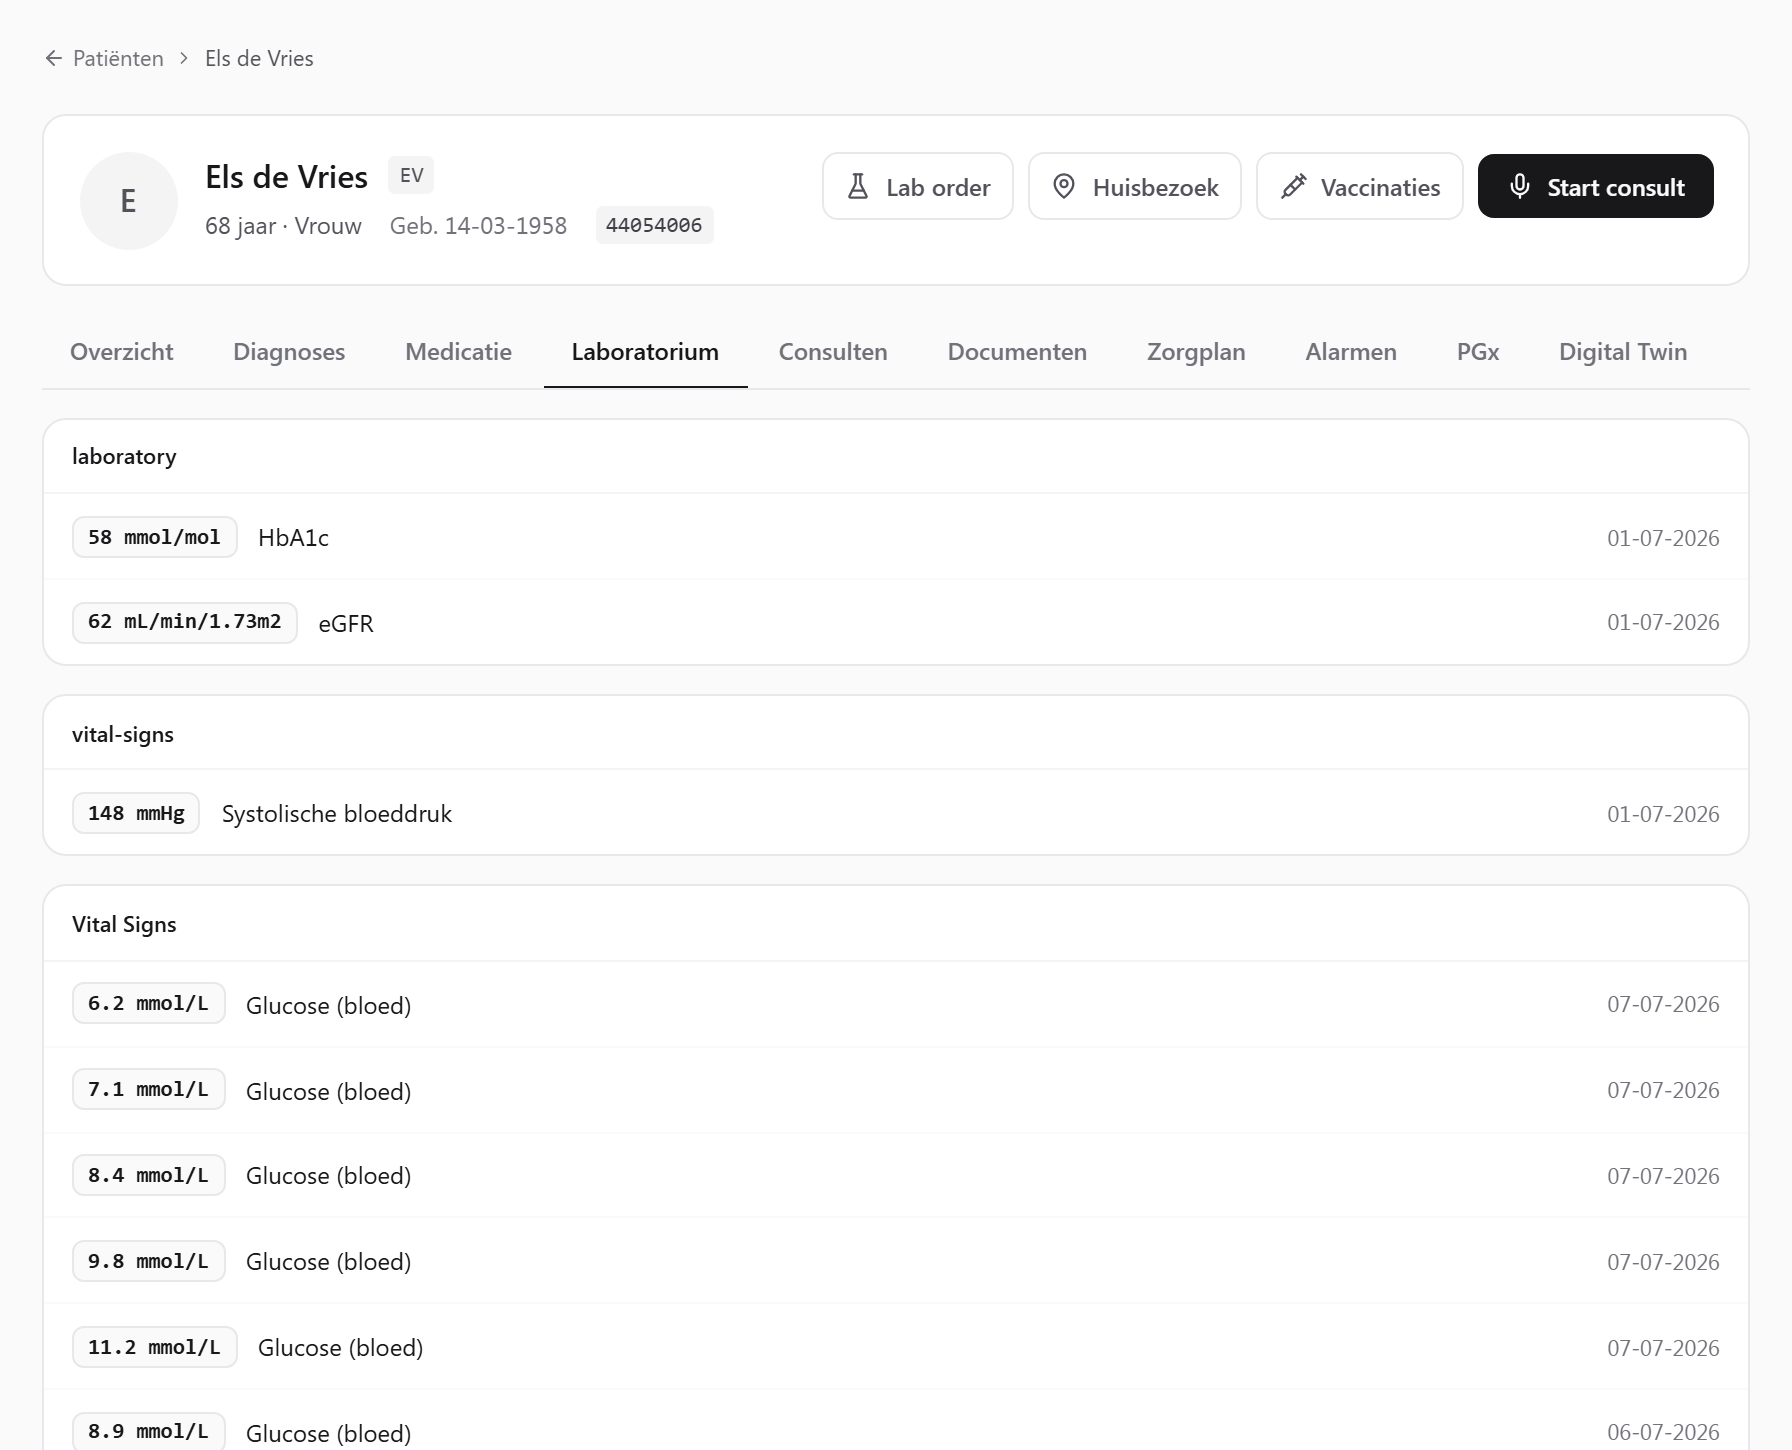The height and width of the screenshot is (1450, 1792).
Task: Click the 148 mmHg value badge
Action: pyautogui.click(x=136, y=813)
